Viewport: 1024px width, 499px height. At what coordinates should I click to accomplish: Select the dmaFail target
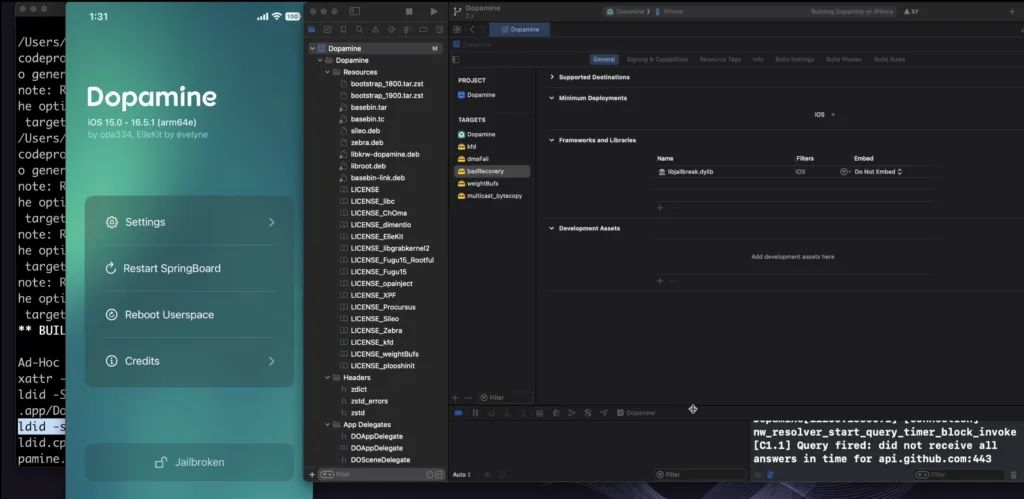pos(475,159)
